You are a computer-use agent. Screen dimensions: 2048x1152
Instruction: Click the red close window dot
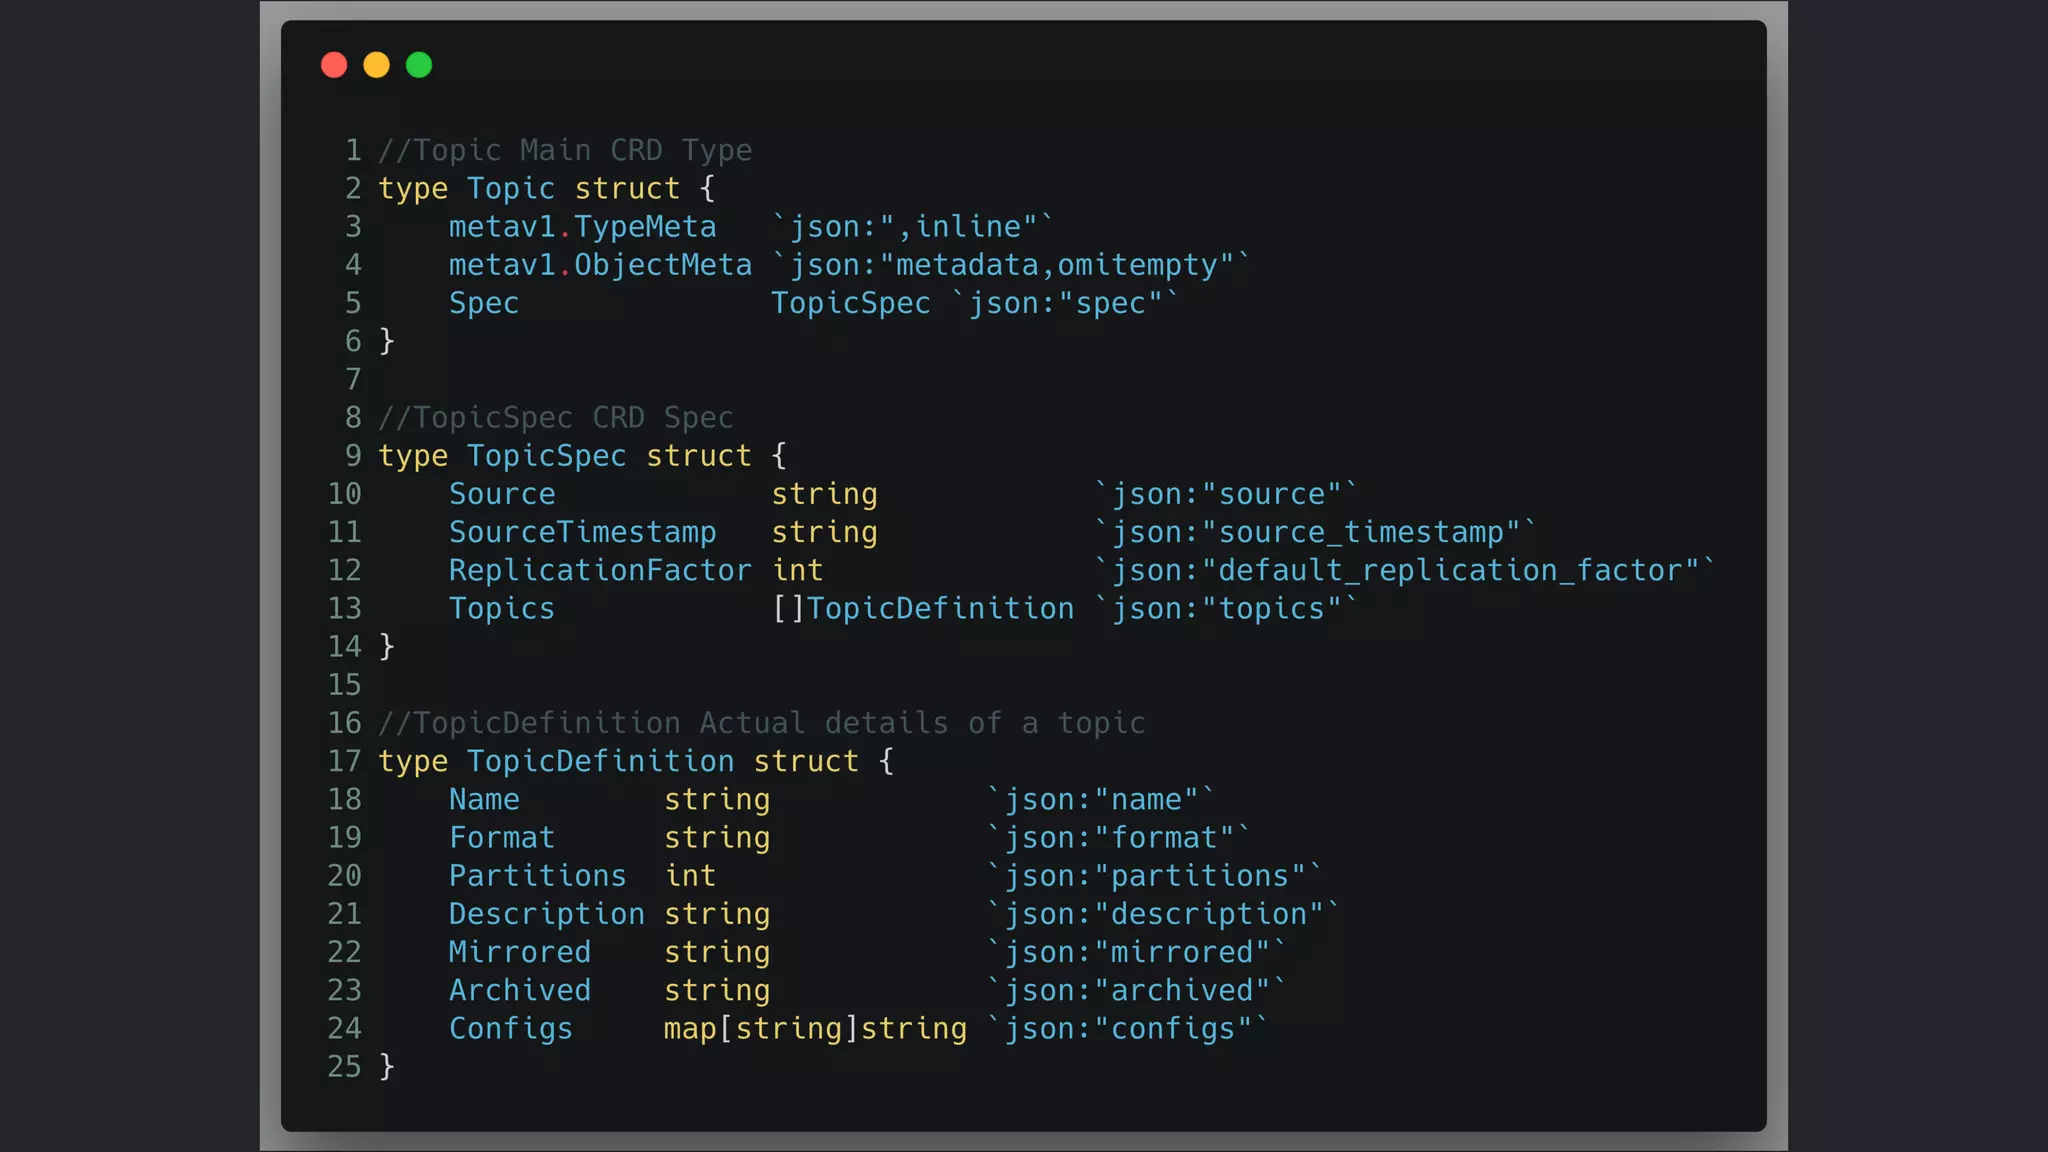click(x=334, y=65)
